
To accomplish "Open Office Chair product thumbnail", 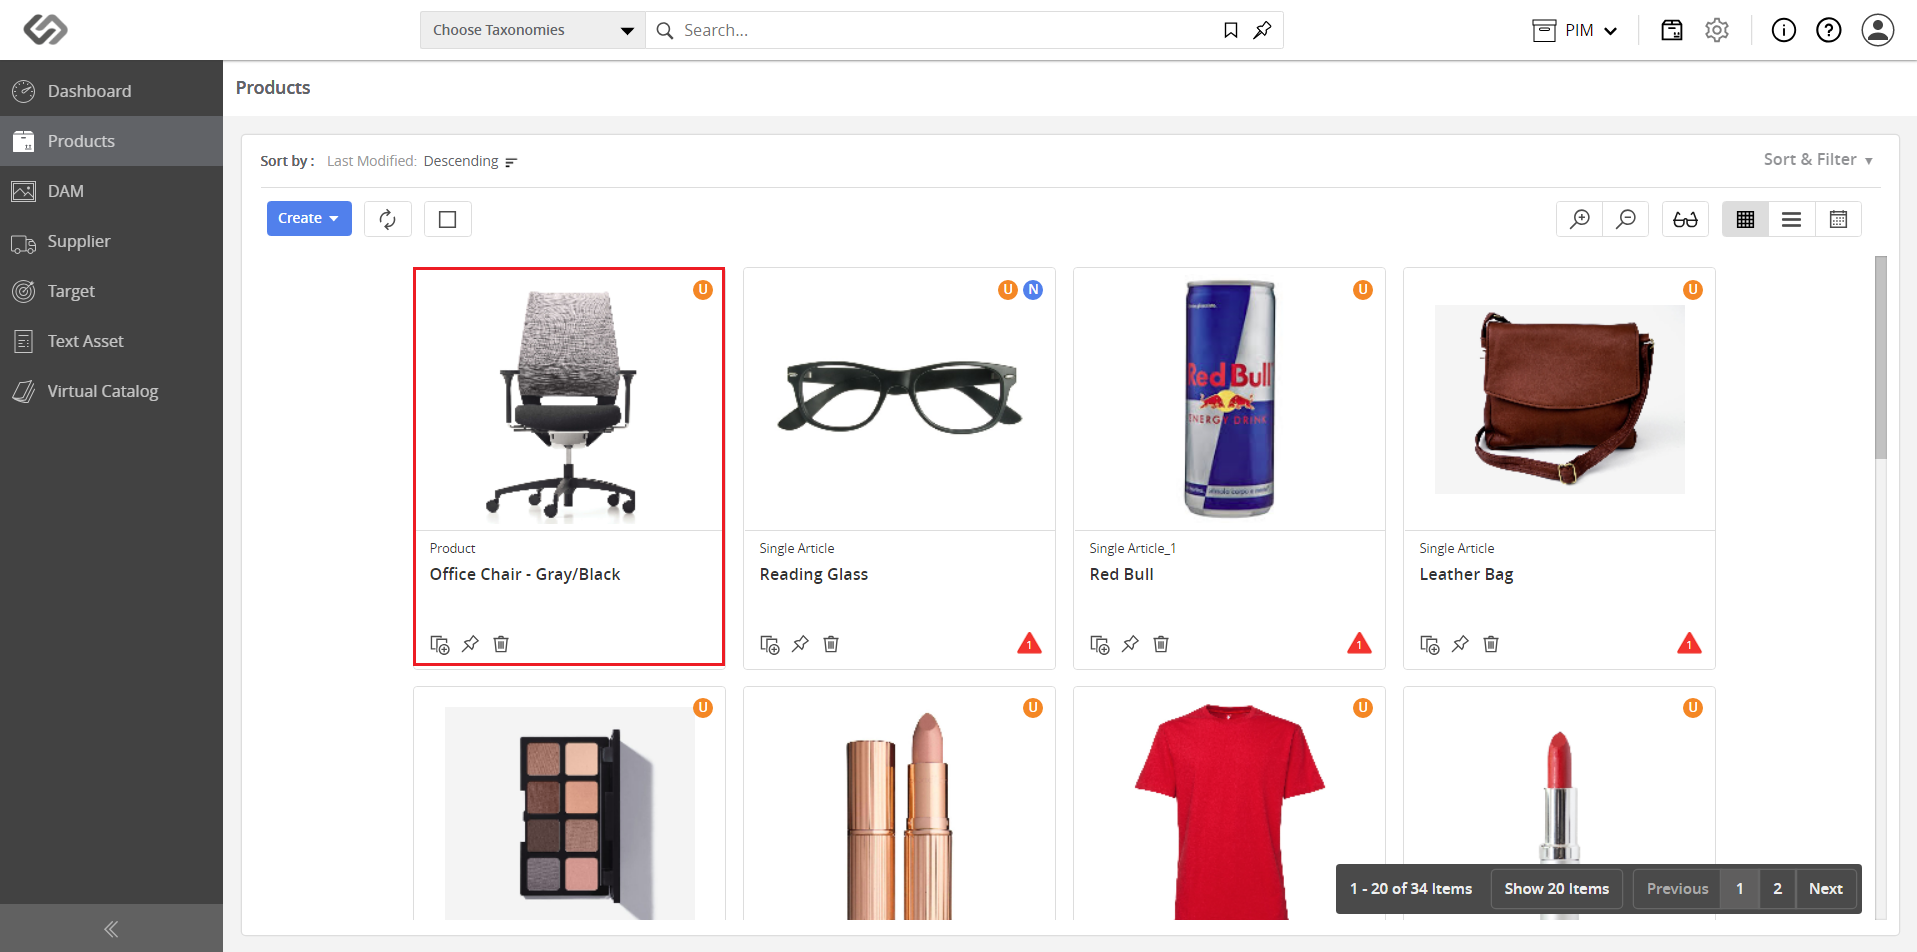I will pos(567,403).
